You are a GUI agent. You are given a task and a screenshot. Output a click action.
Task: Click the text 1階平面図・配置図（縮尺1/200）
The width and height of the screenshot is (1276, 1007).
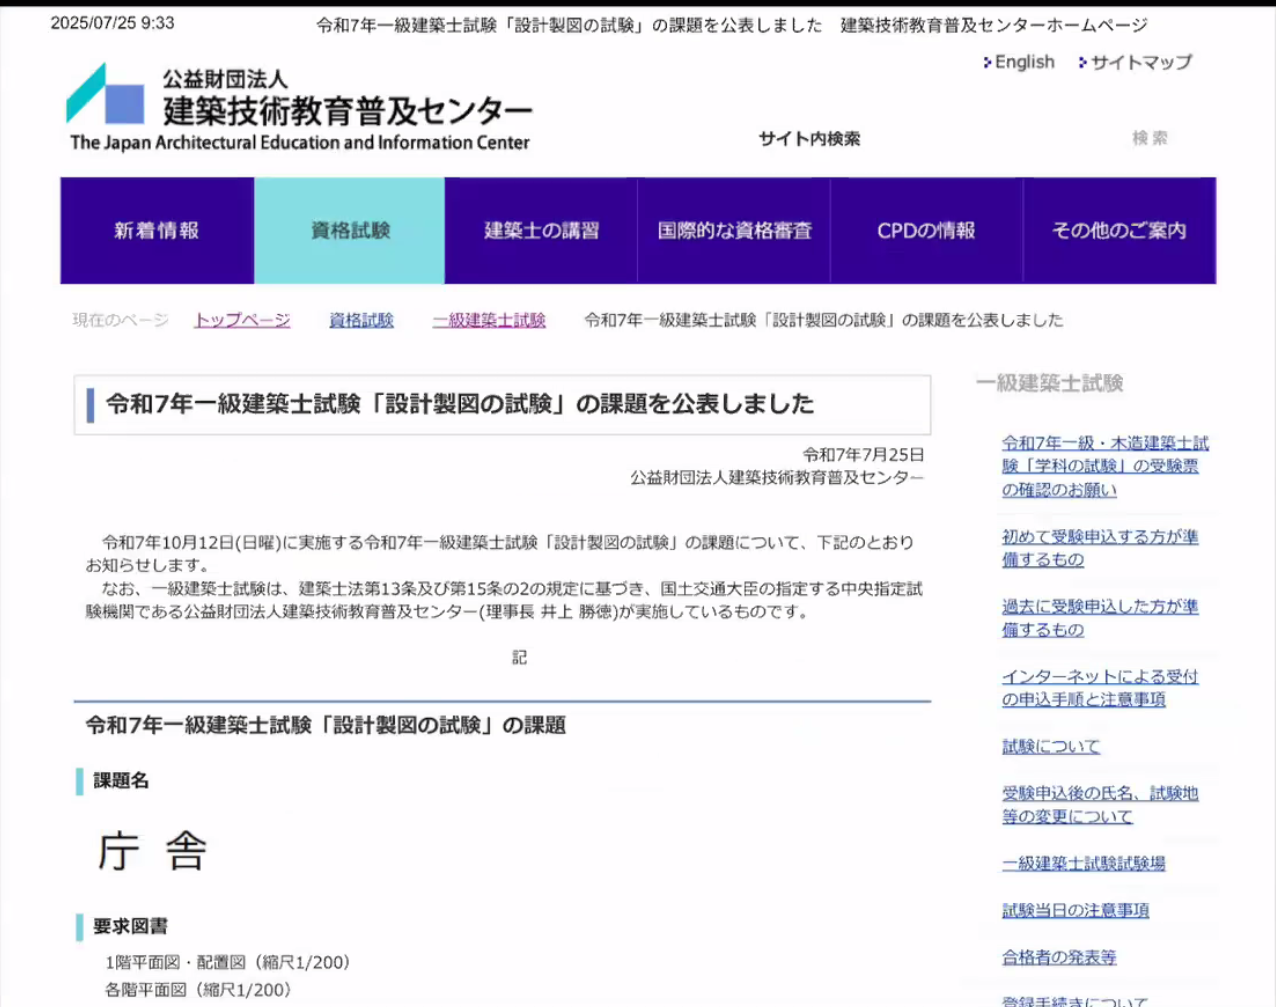pos(227,962)
